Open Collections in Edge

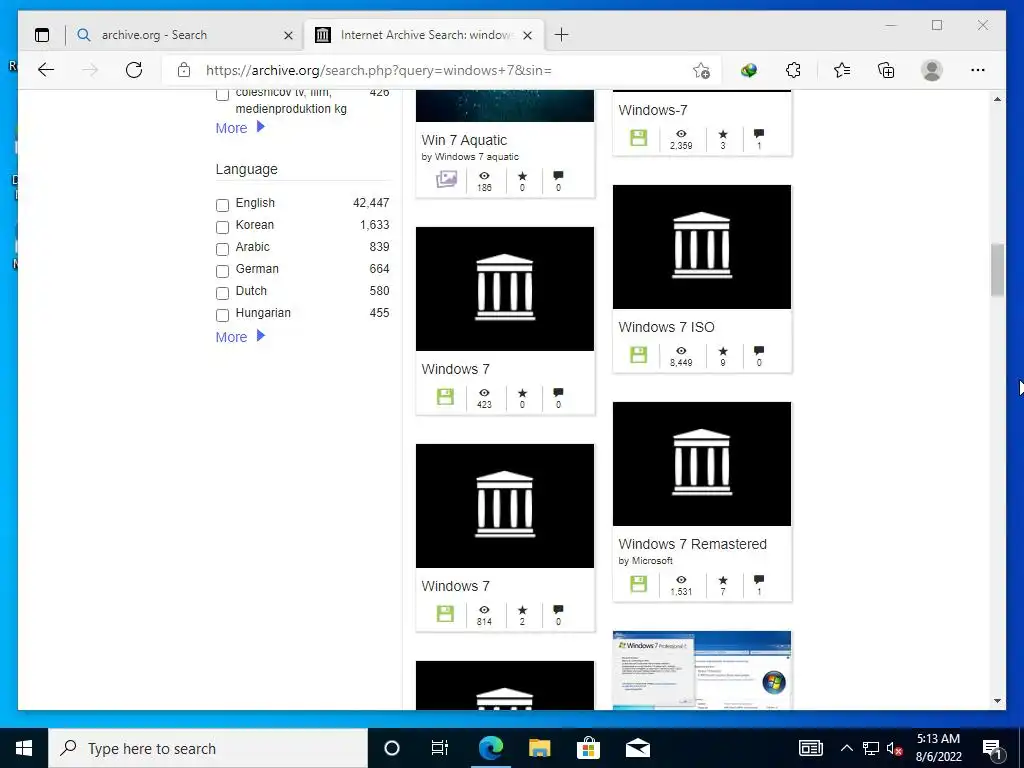[x=886, y=70]
